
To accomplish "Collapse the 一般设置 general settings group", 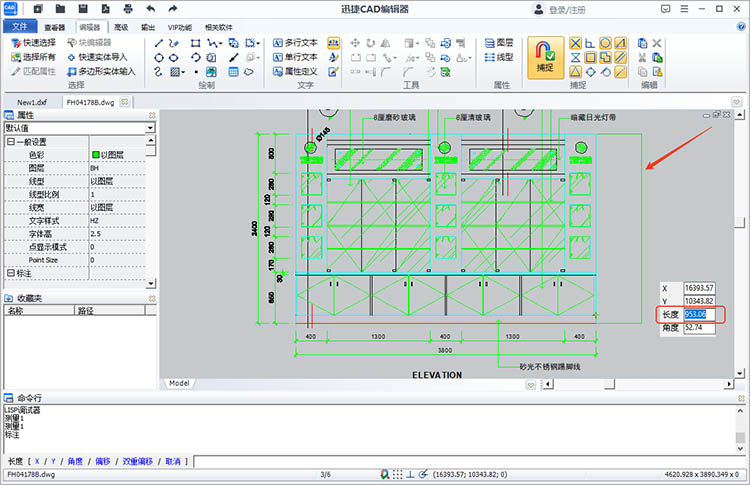I will (x=11, y=142).
